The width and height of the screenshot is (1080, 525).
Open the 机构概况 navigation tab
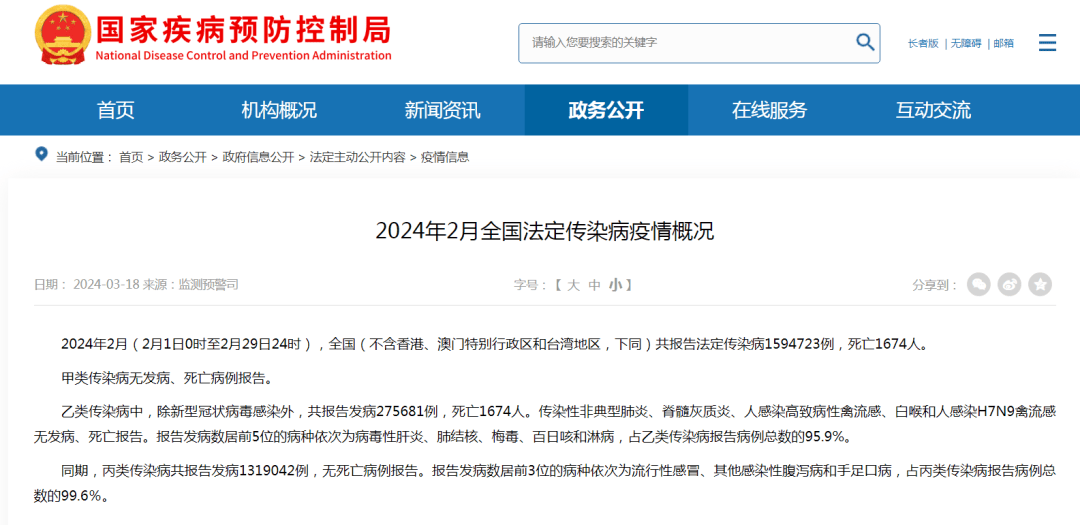point(279,110)
